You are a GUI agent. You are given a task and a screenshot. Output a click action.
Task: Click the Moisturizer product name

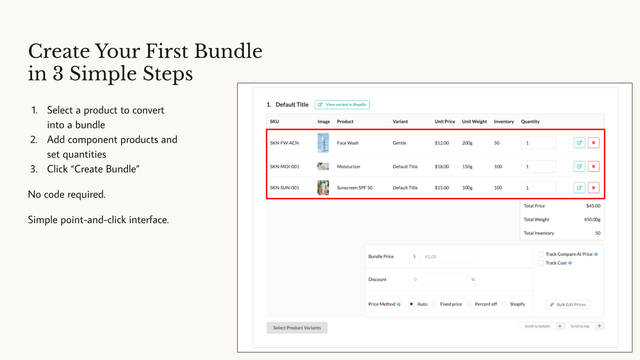[349, 167]
